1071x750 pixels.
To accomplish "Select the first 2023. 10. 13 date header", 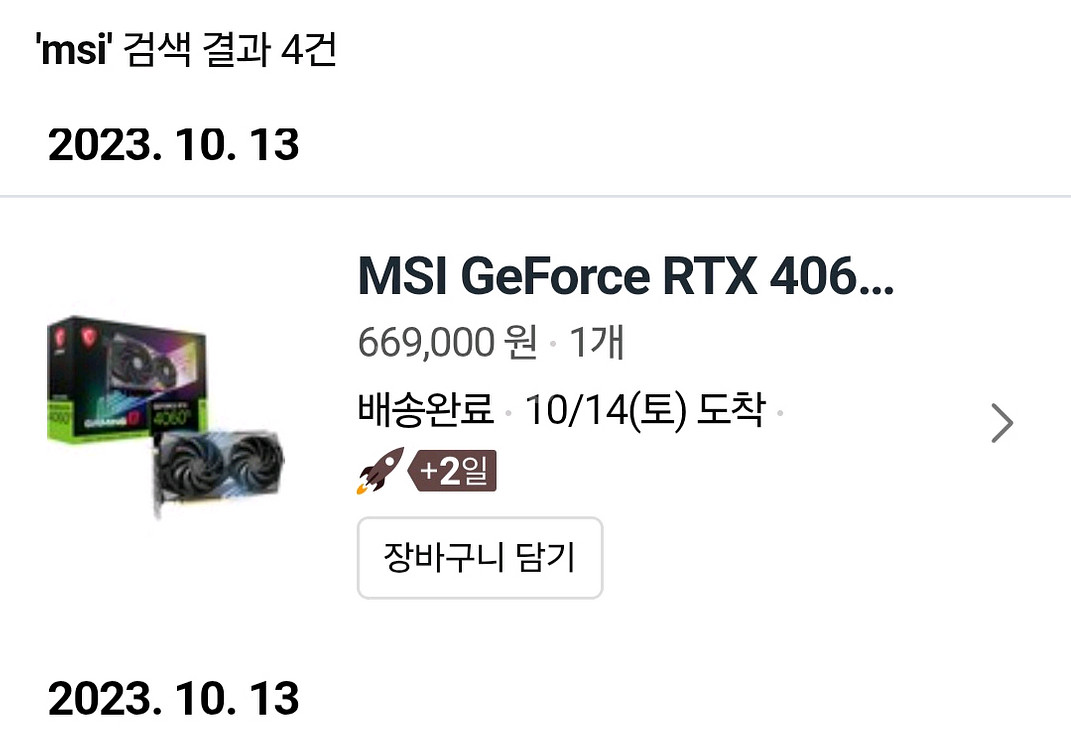I will 173,145.
